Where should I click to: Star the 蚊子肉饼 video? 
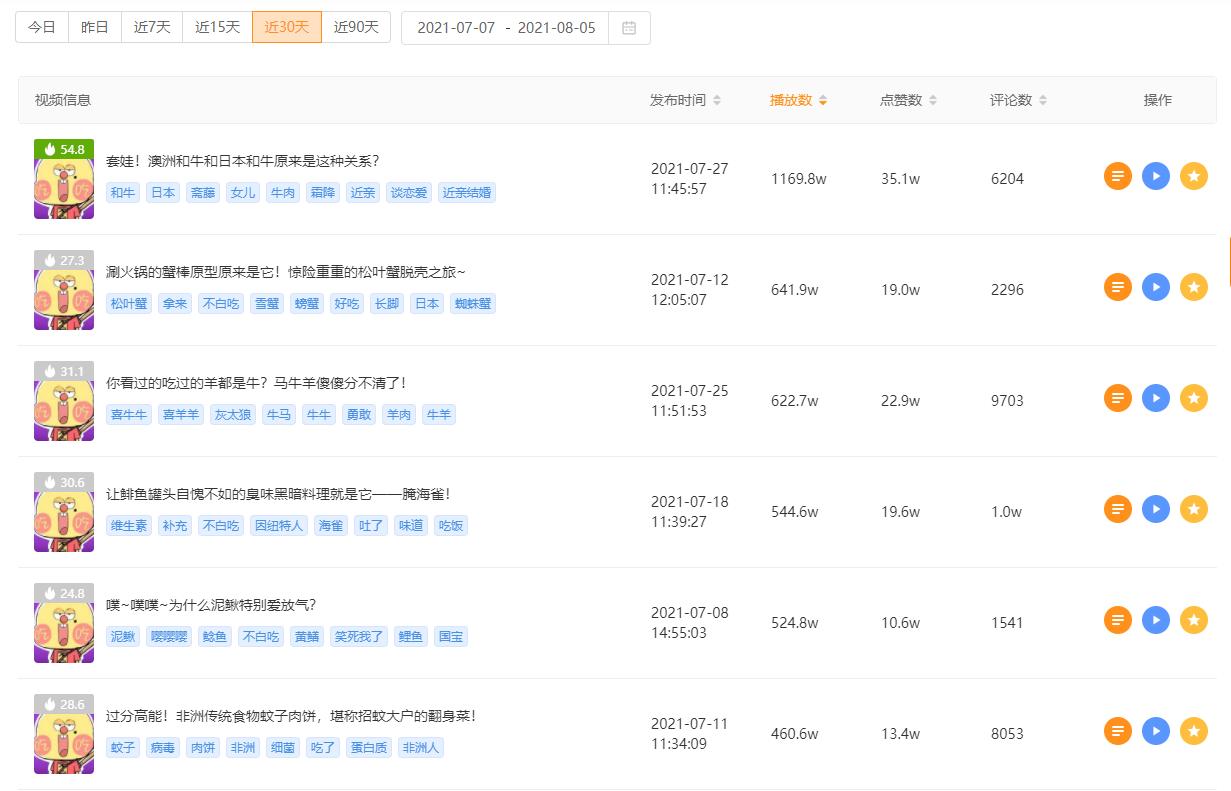tap(1194, 730)
